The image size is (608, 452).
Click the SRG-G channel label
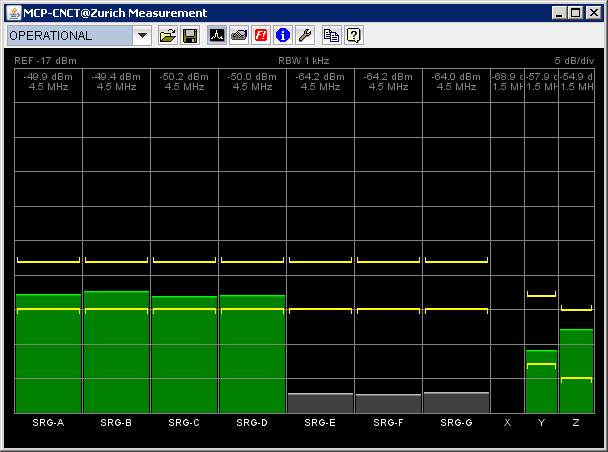(456, 423)
